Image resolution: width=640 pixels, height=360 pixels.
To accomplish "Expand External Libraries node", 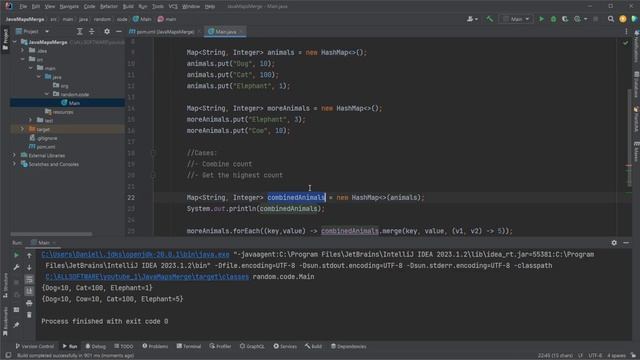I will tap(15, 155).
